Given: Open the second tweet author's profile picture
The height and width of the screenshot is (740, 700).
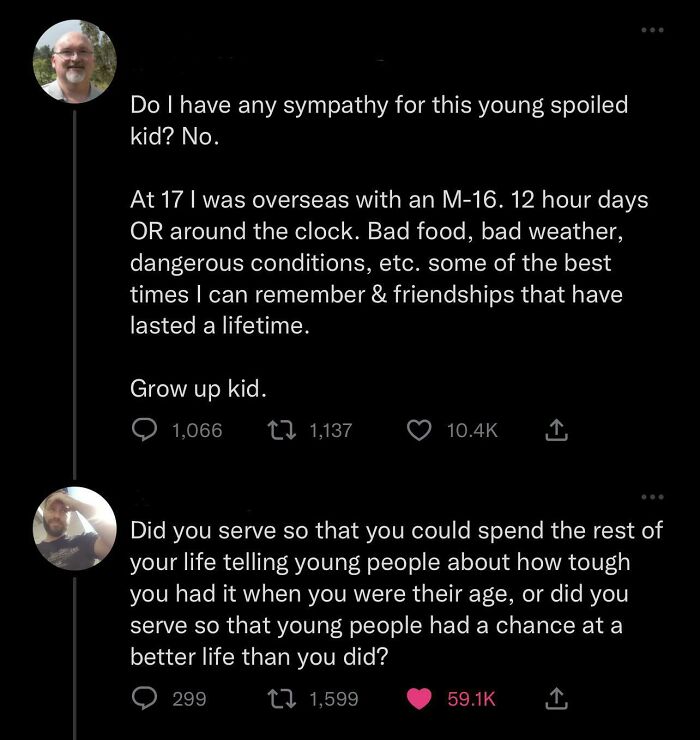Looking at the screenshot, I should tap(76, 528).
